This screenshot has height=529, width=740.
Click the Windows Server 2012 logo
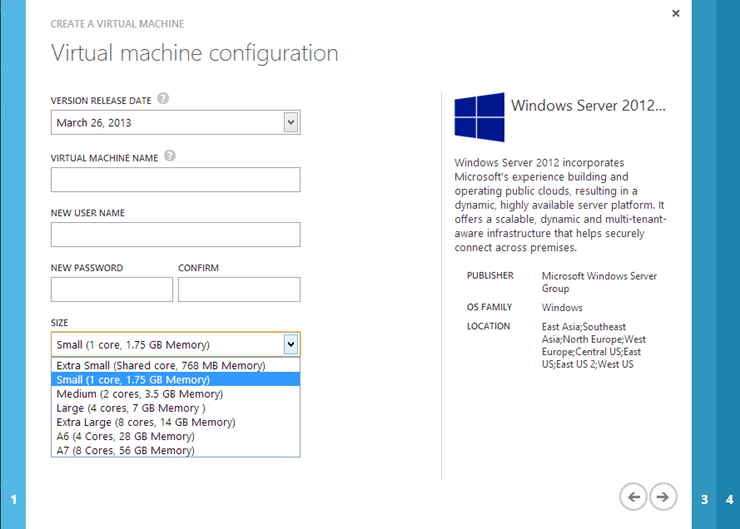[479, 117]
